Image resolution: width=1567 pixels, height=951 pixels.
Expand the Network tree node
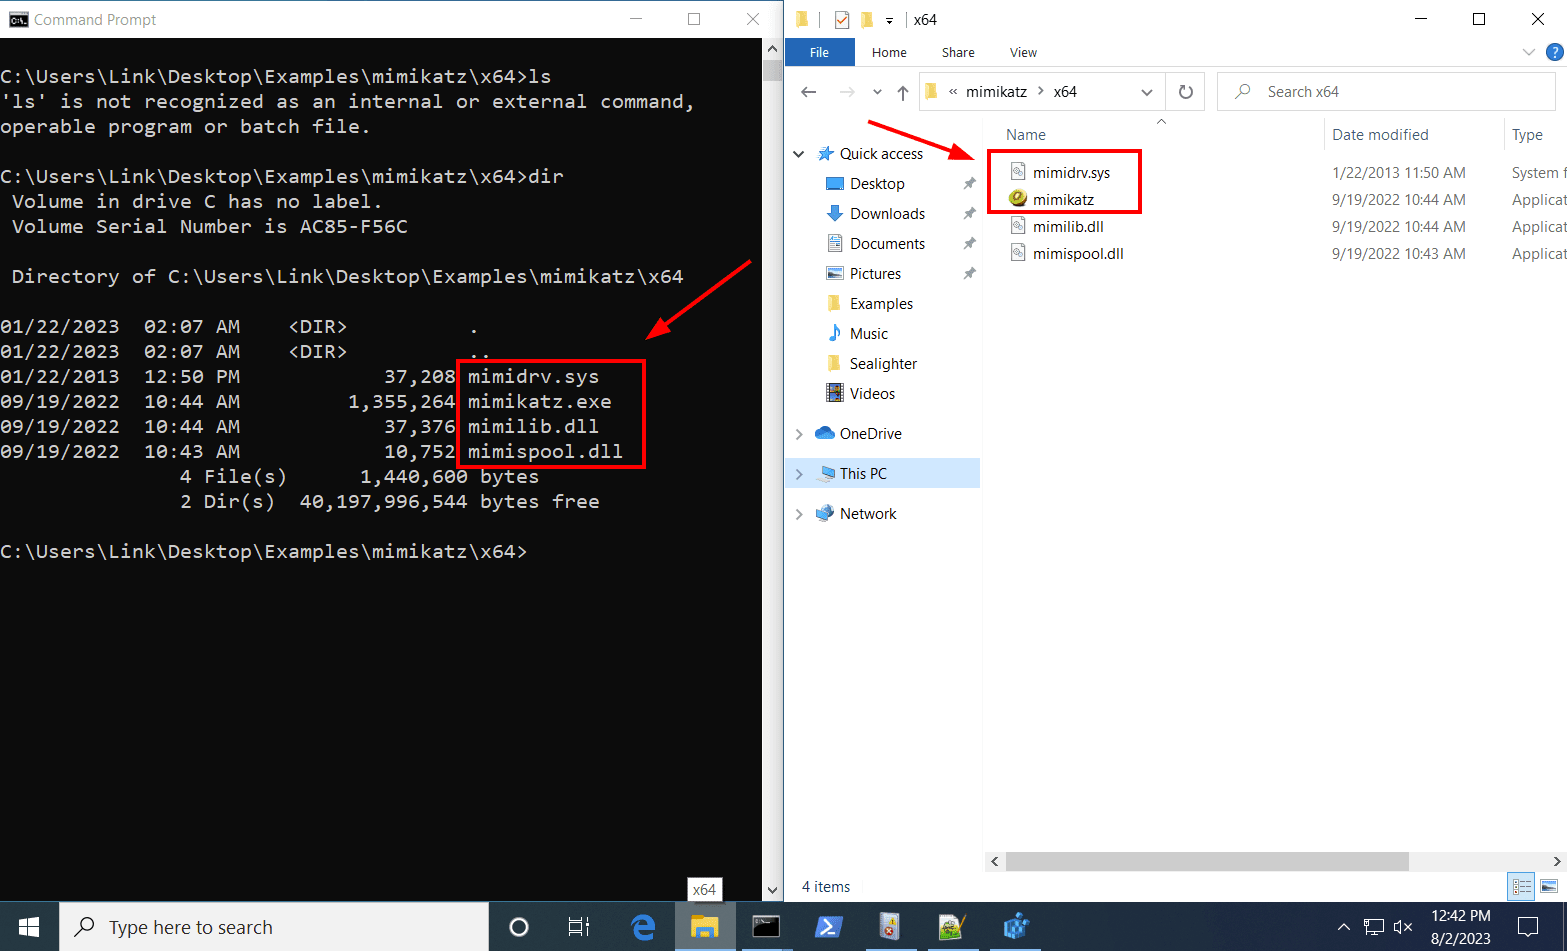click(x=799, y=514)
